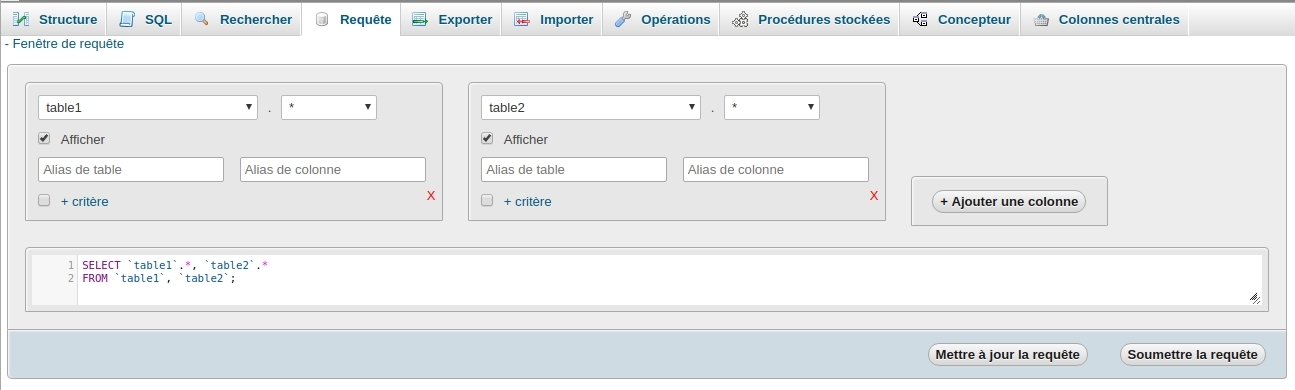Enable the critère checkbox for table2
Viewport: 1295px width, 390px height.
tap(487, 200)
